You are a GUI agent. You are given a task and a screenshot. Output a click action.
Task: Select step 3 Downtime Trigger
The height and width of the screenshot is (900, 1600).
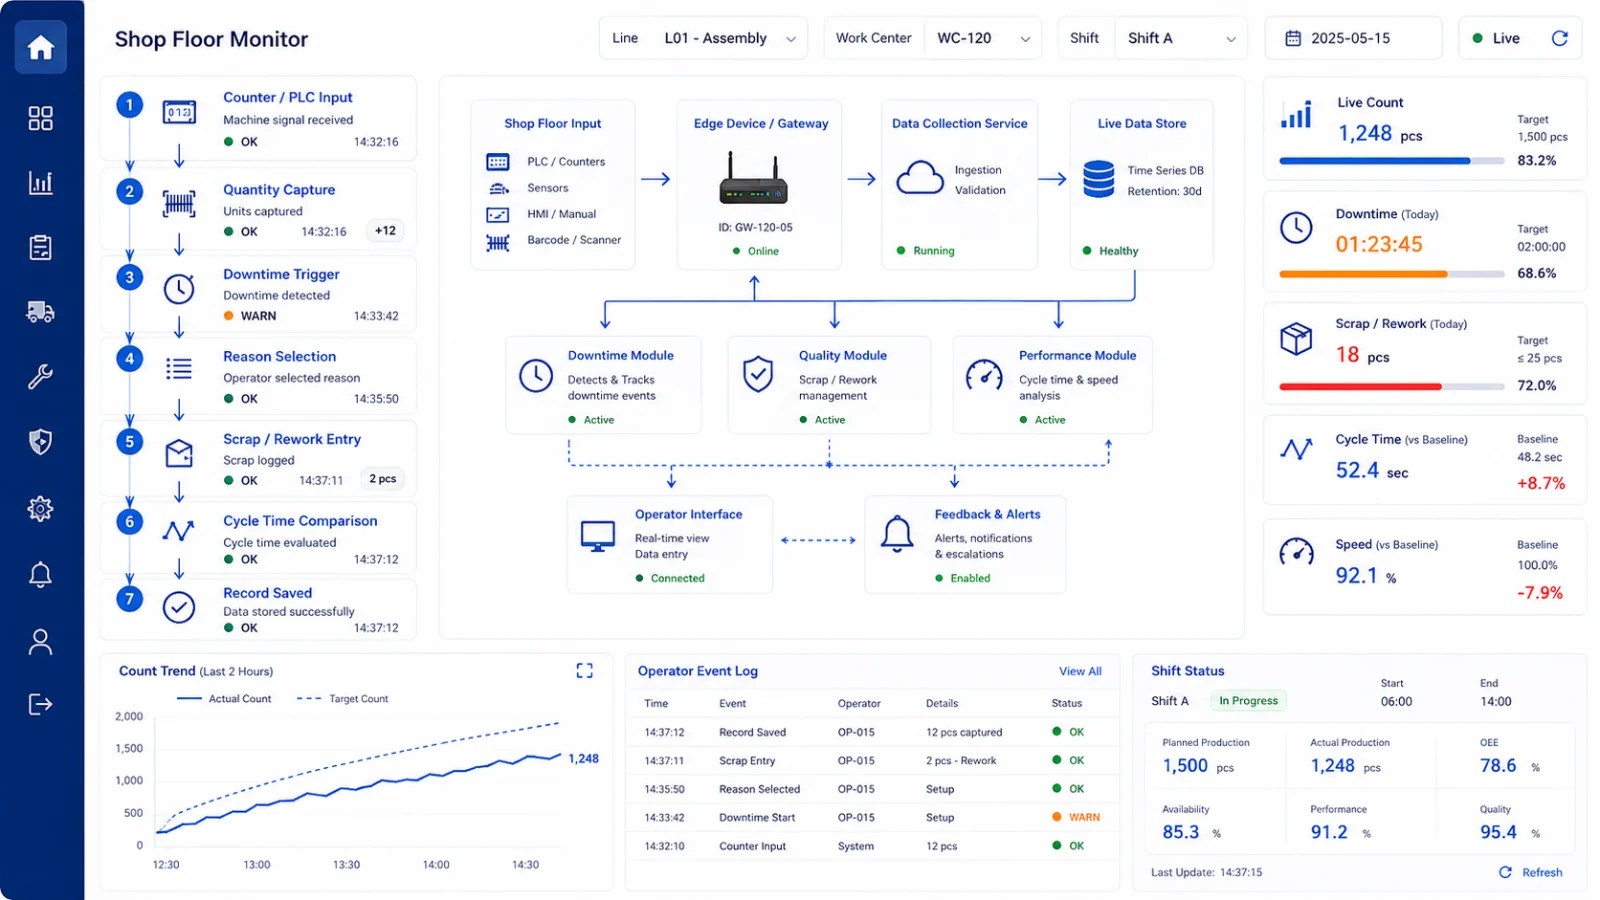pyautogui.click(x=259, y=294)
